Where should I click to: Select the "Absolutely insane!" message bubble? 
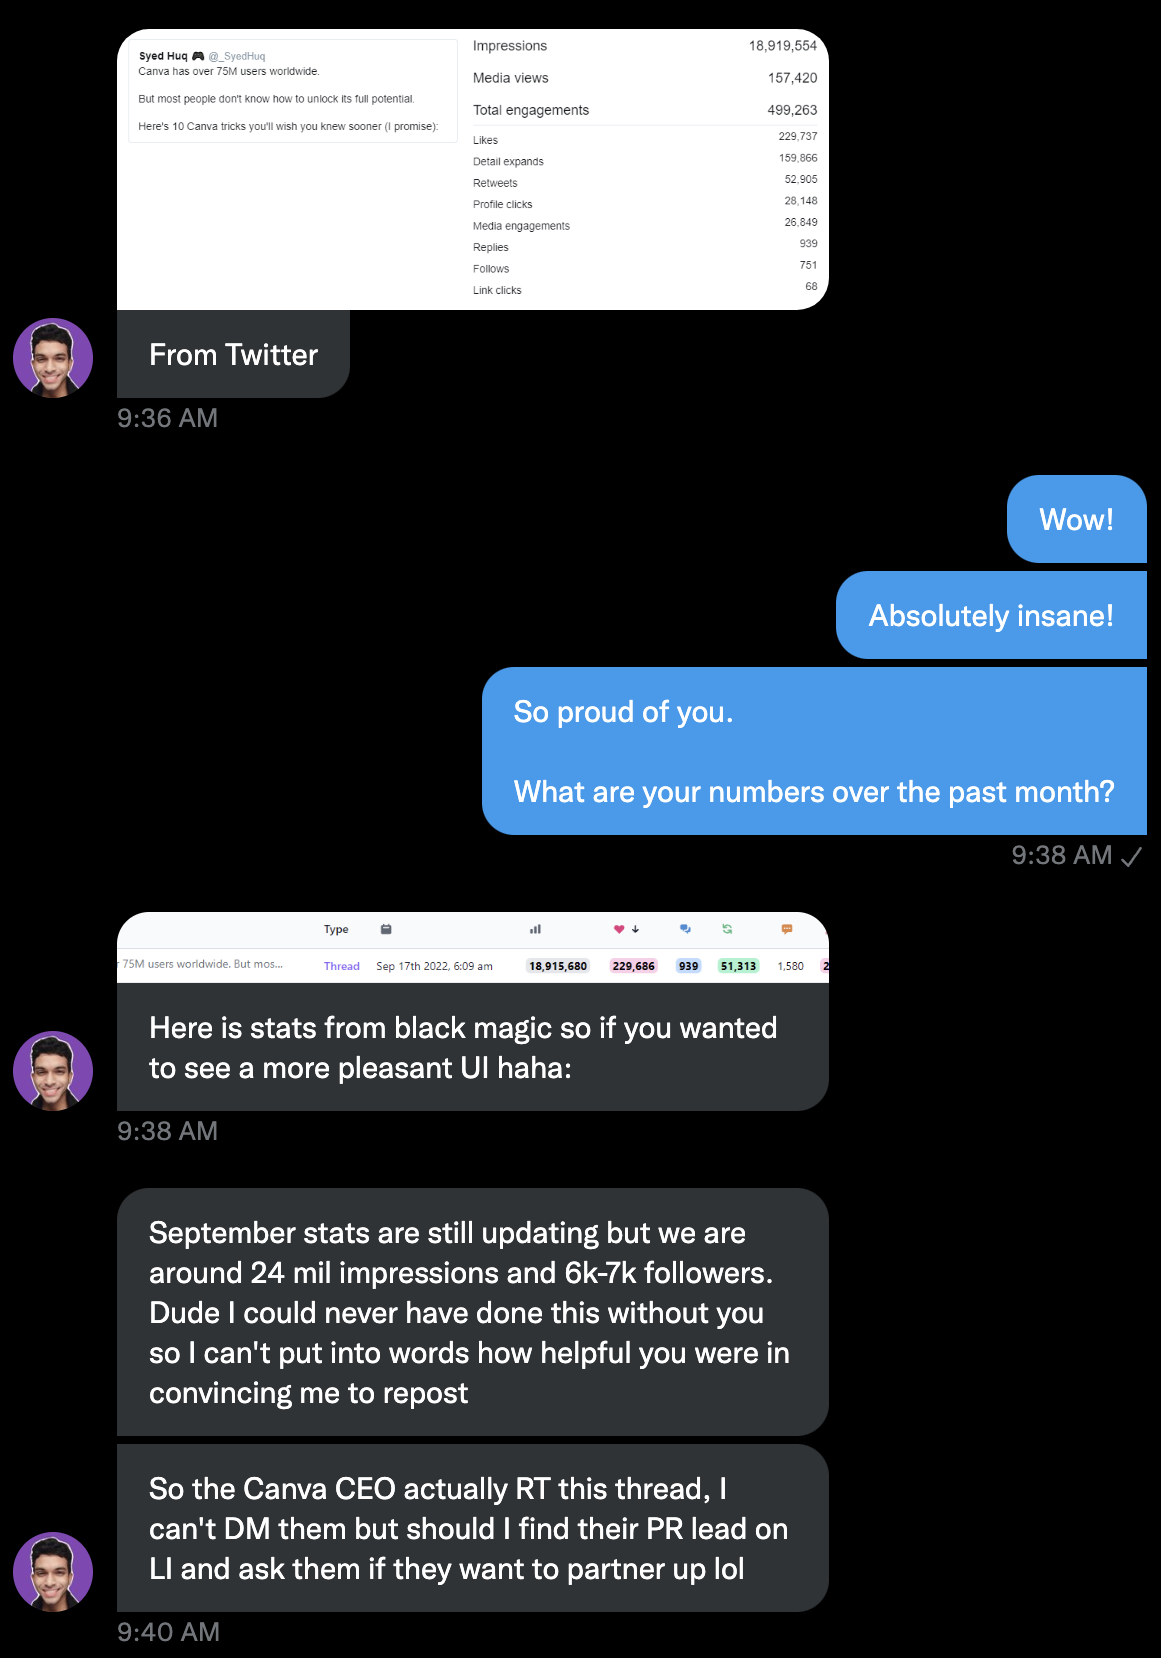tap(990, 615)
